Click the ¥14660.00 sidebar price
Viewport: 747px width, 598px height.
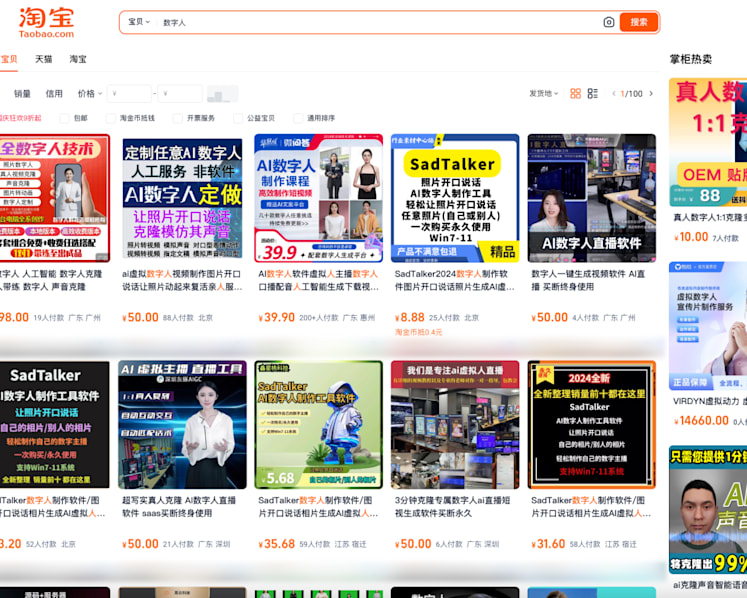701,421
